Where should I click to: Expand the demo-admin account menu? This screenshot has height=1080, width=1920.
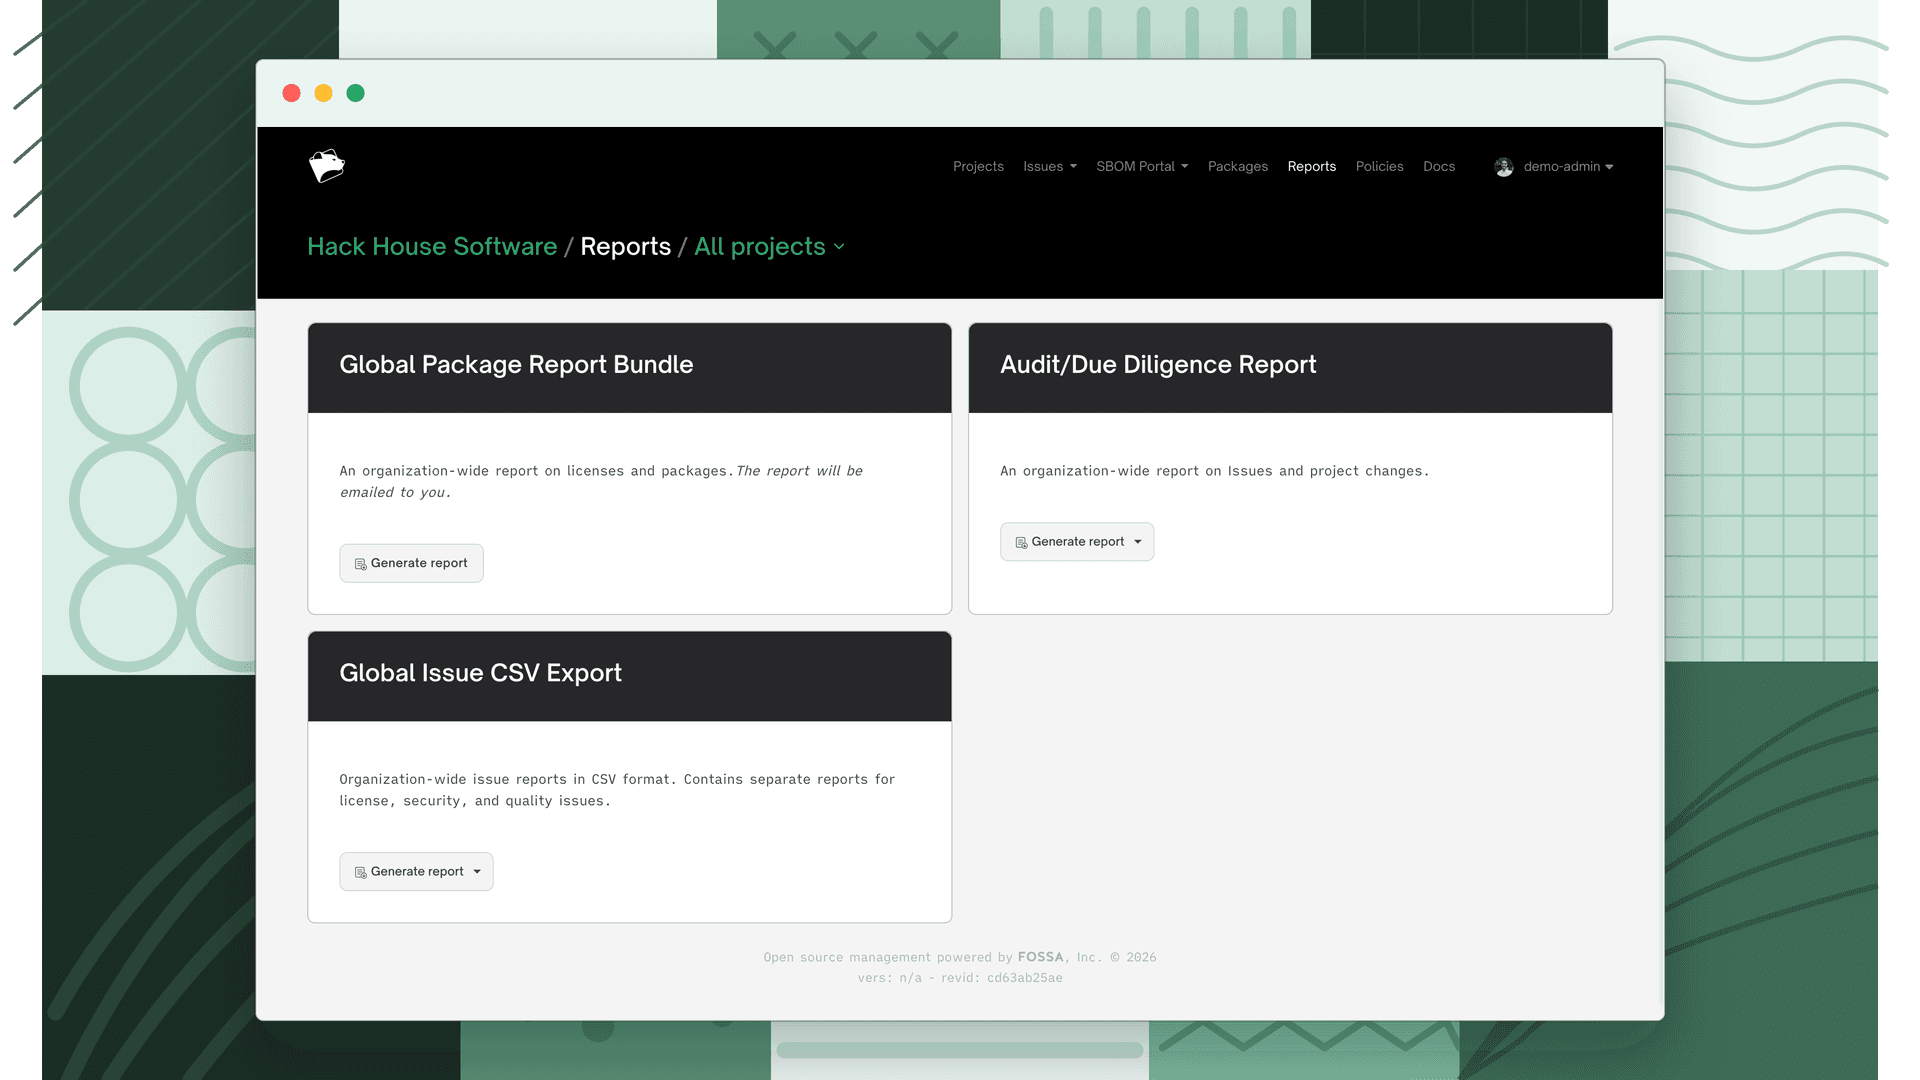click(x=1568, y=166)
